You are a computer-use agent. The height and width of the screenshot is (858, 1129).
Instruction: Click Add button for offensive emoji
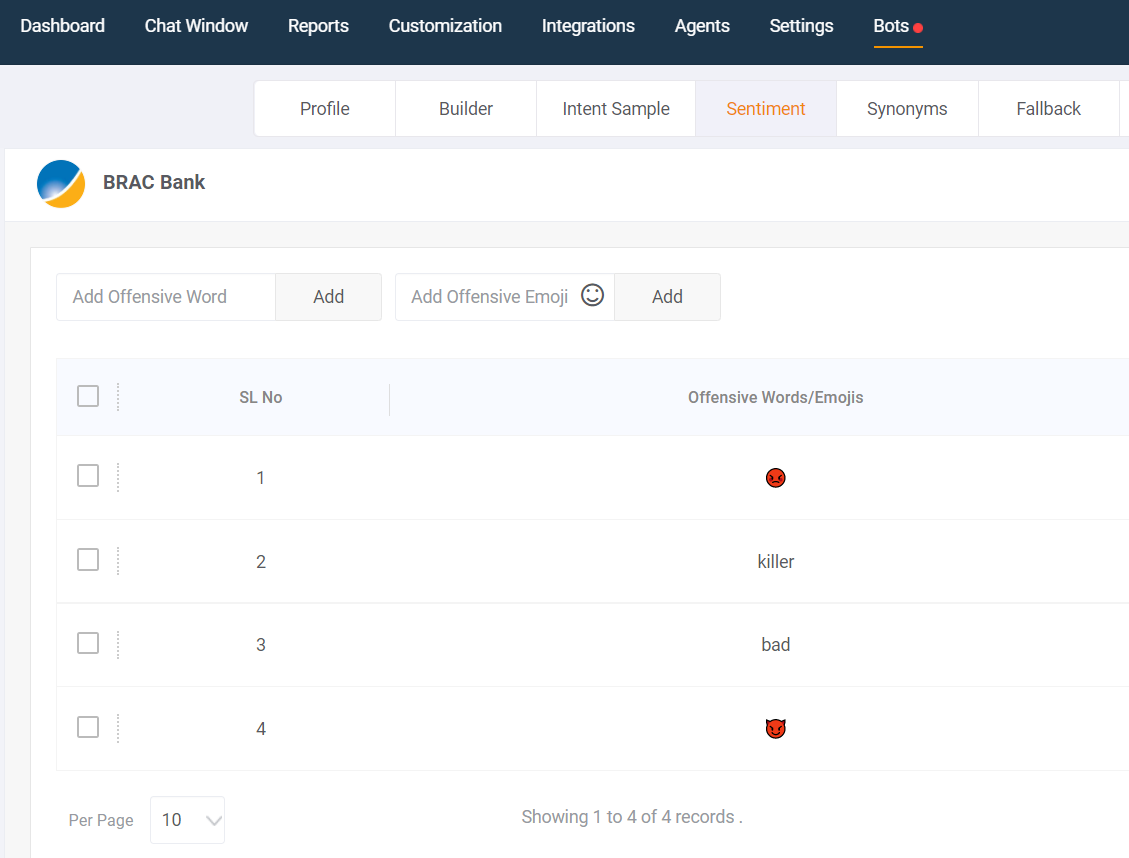667,297
